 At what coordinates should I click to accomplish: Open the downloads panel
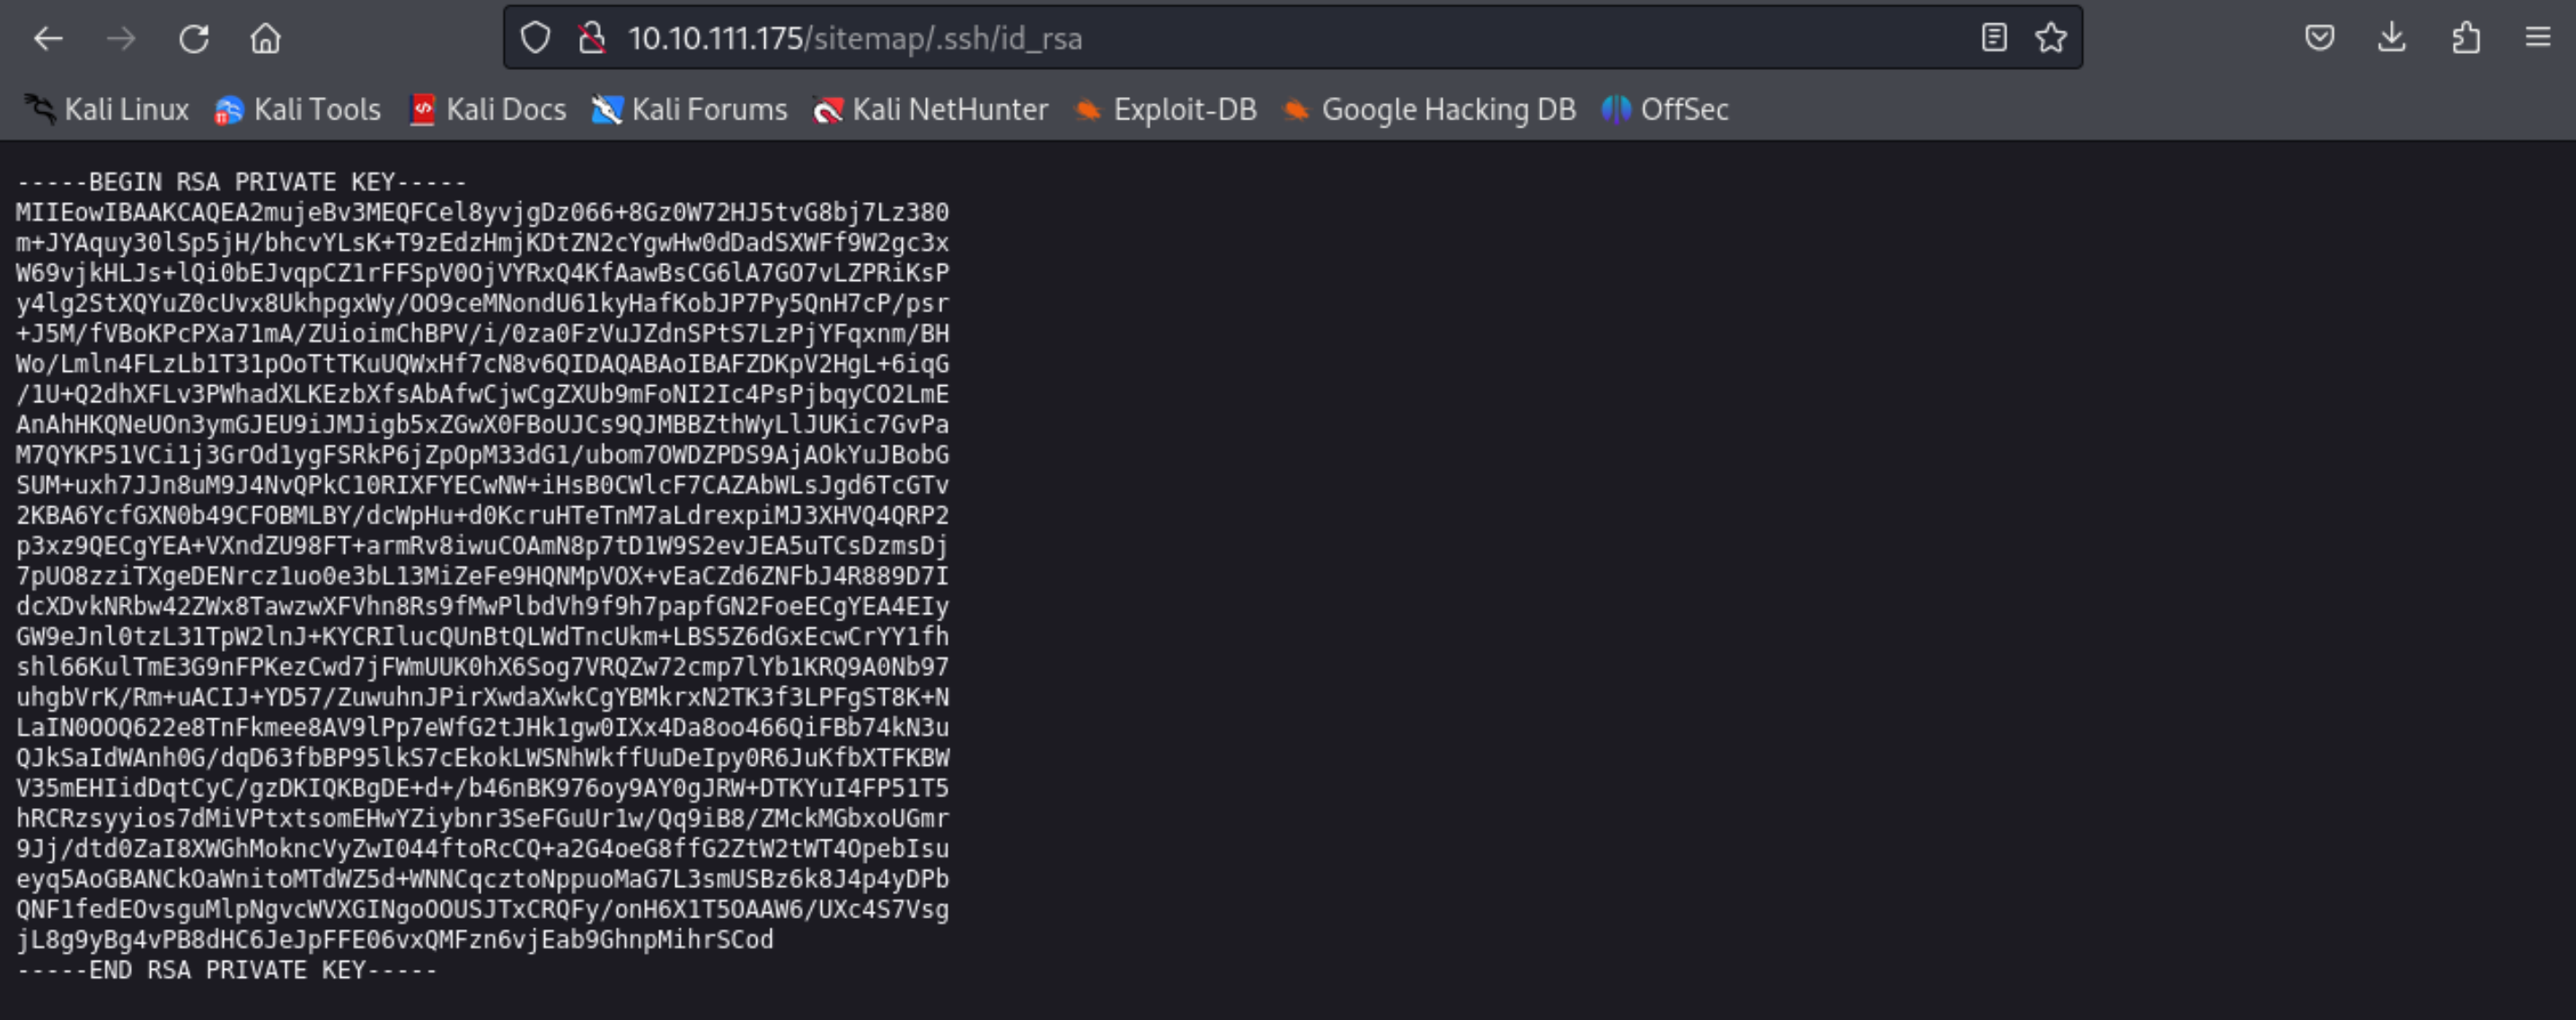(2392, 38)
